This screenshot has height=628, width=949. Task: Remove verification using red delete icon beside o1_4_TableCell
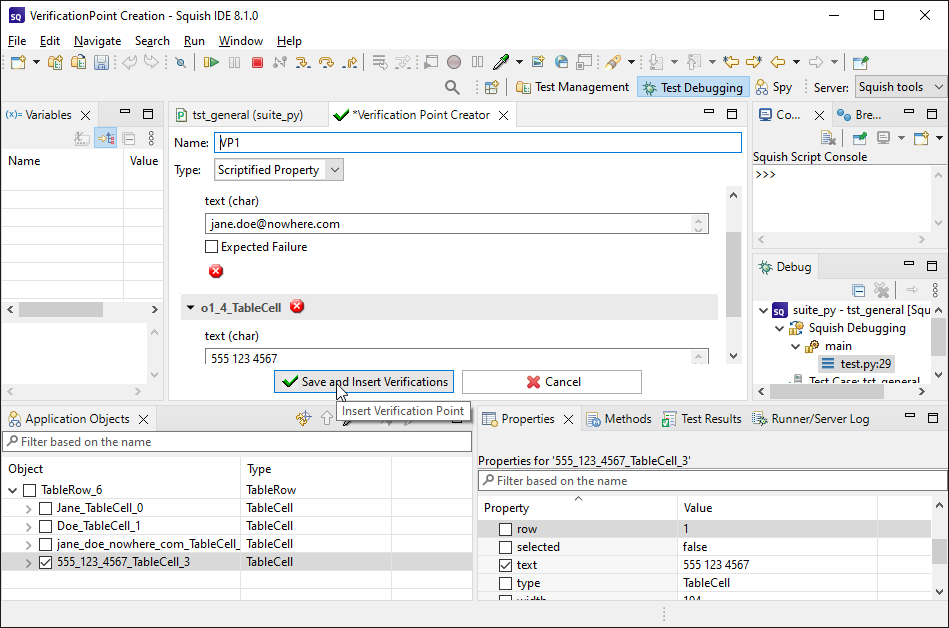pyautogui.click(x=297, y=306)
